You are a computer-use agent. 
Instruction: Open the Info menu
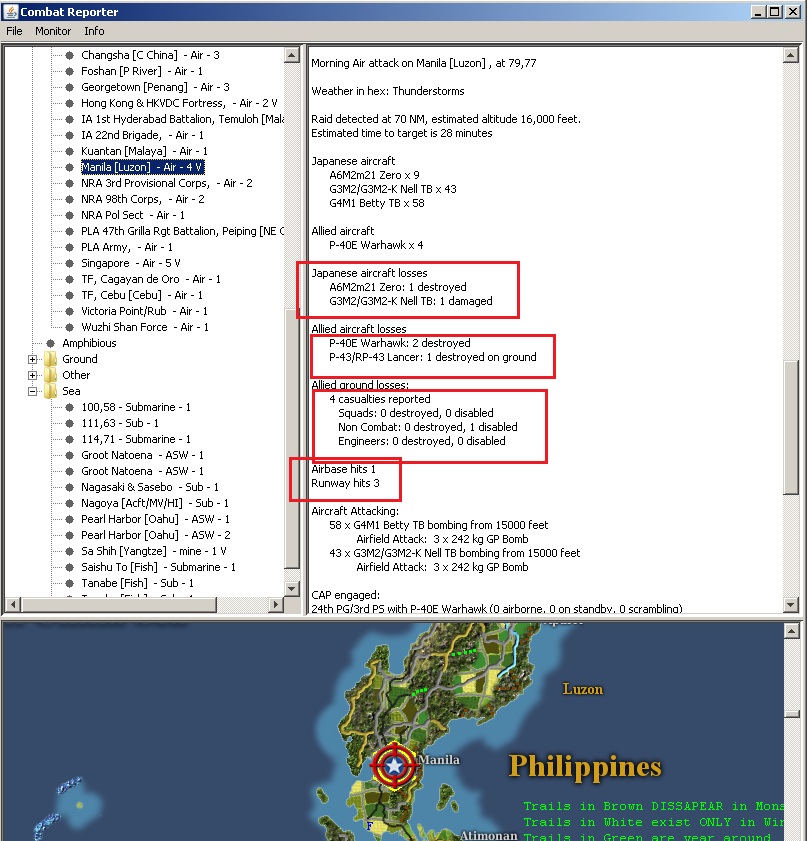[94, 31]
